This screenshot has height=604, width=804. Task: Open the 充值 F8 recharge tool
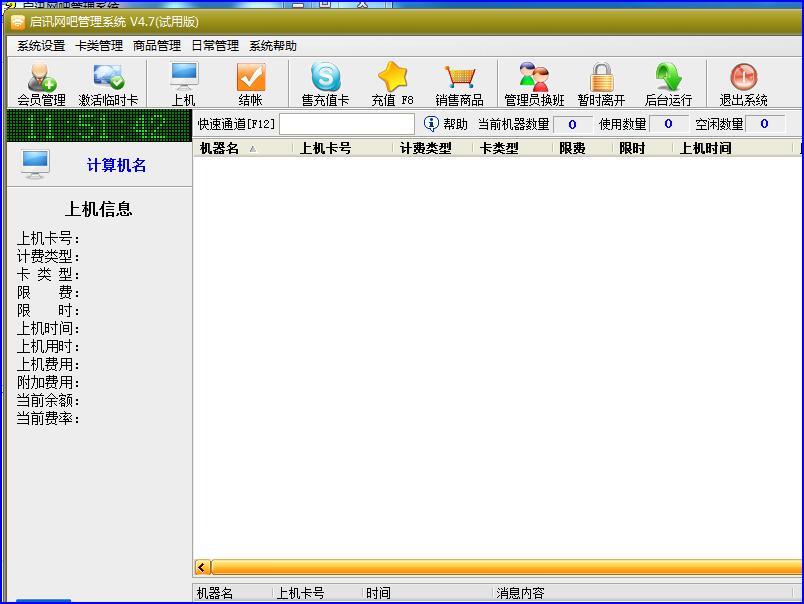[x=392, y=83]
